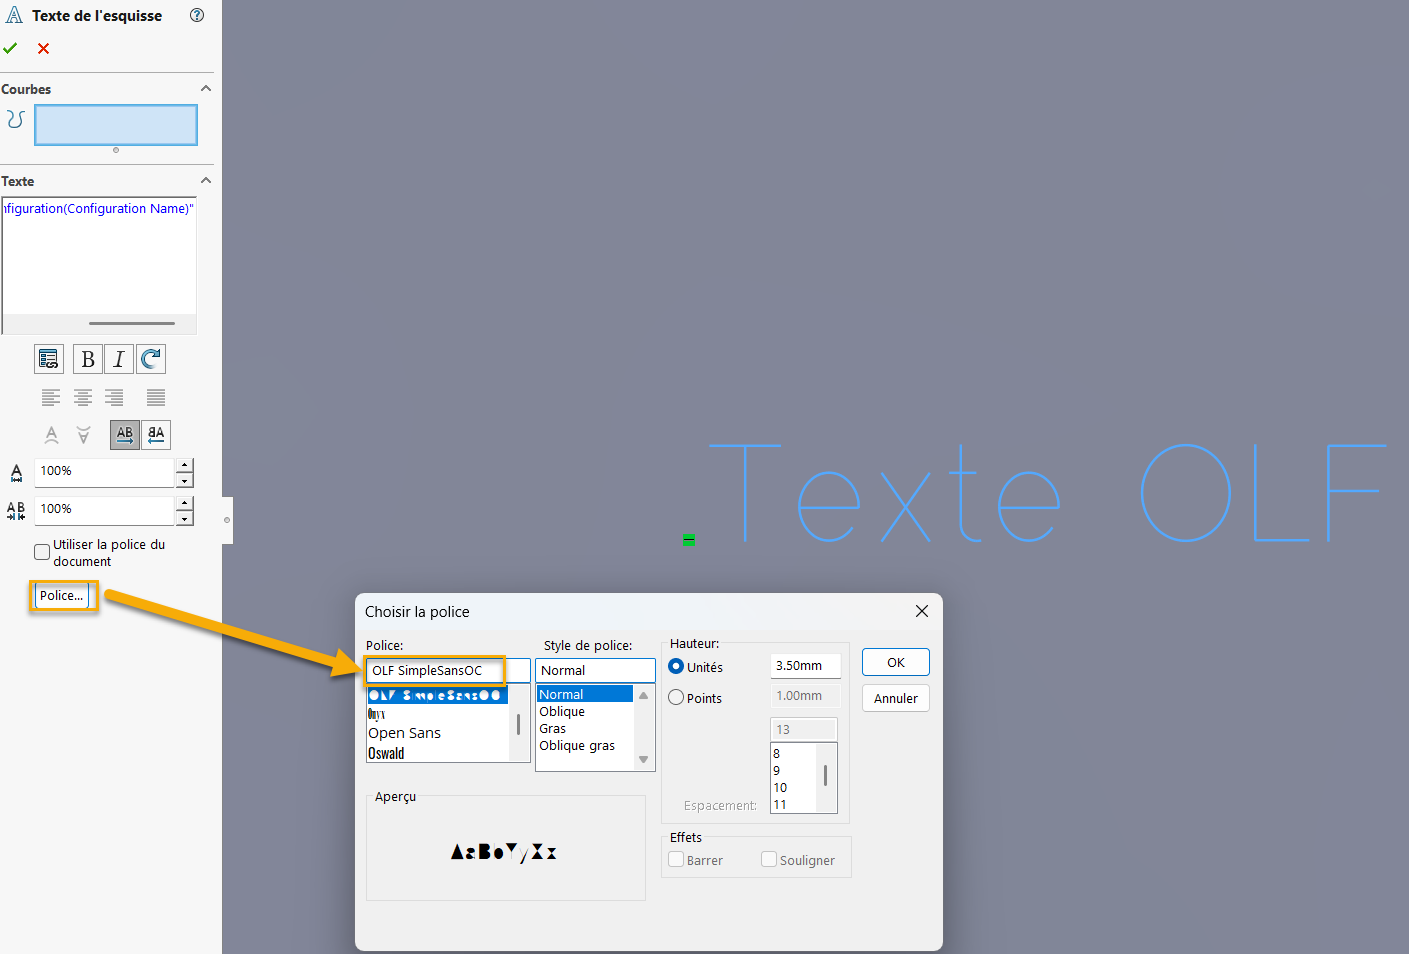Confirm sketch text with green checkmark
The width and height of the screenshot is (1409, 954).
(10, 48)
